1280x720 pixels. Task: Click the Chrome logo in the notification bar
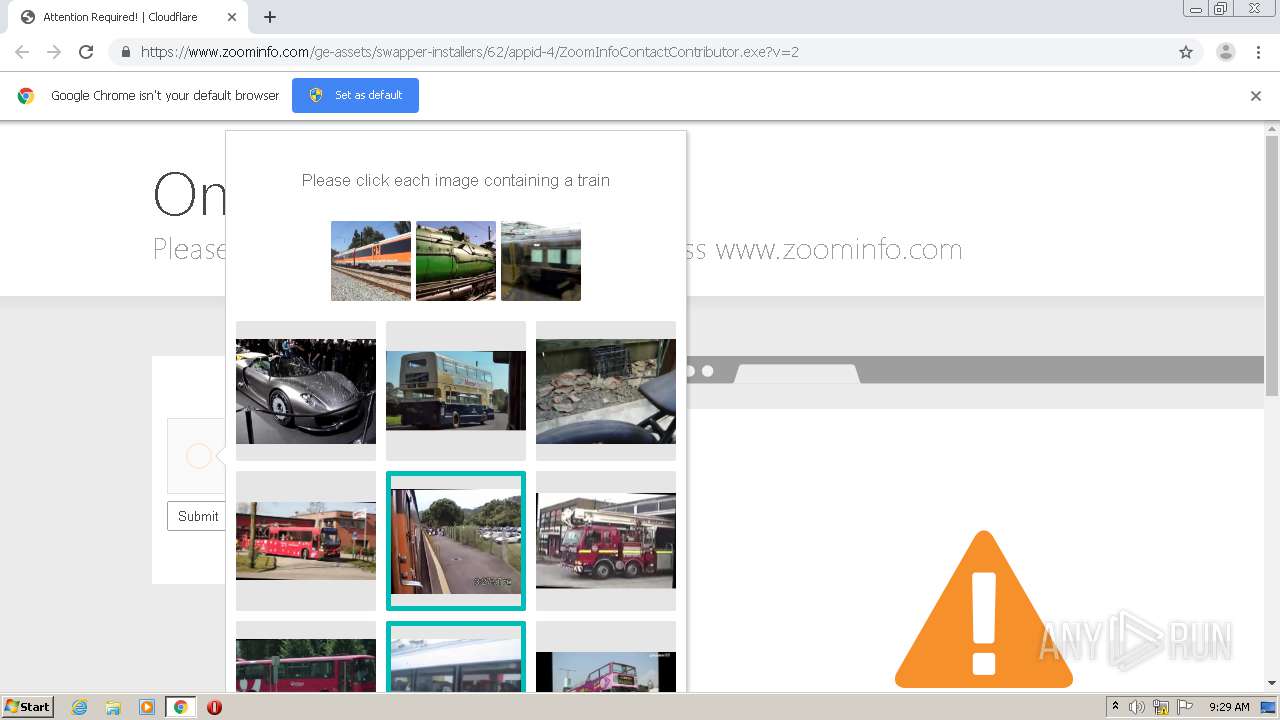[x=26, y=96]
